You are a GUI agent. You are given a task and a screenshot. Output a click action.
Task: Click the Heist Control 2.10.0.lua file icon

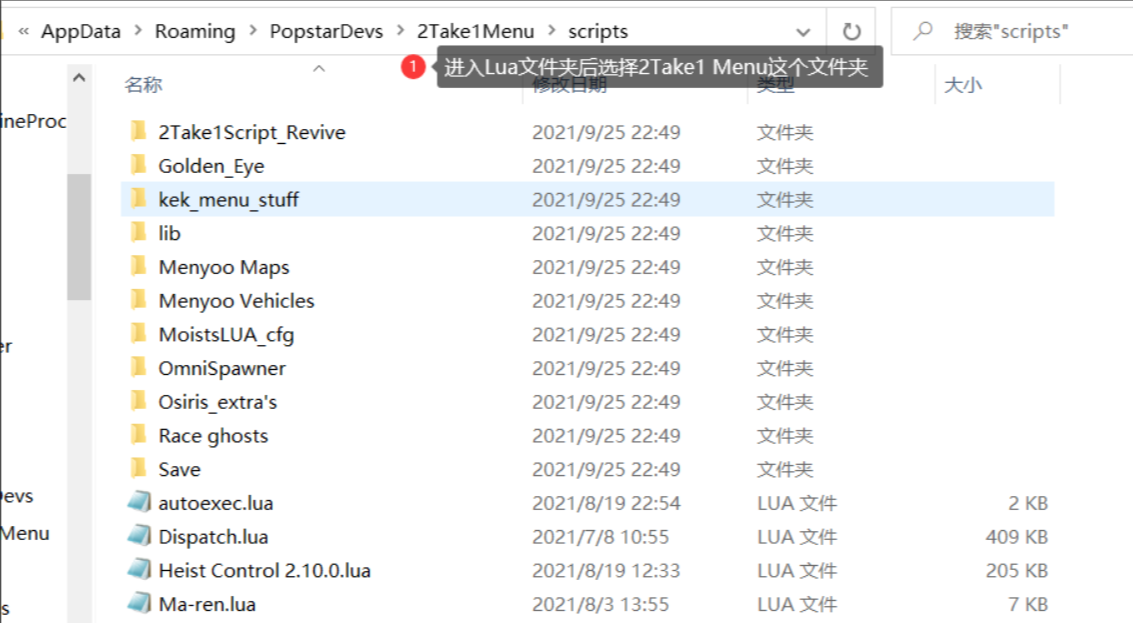(139, 570)
